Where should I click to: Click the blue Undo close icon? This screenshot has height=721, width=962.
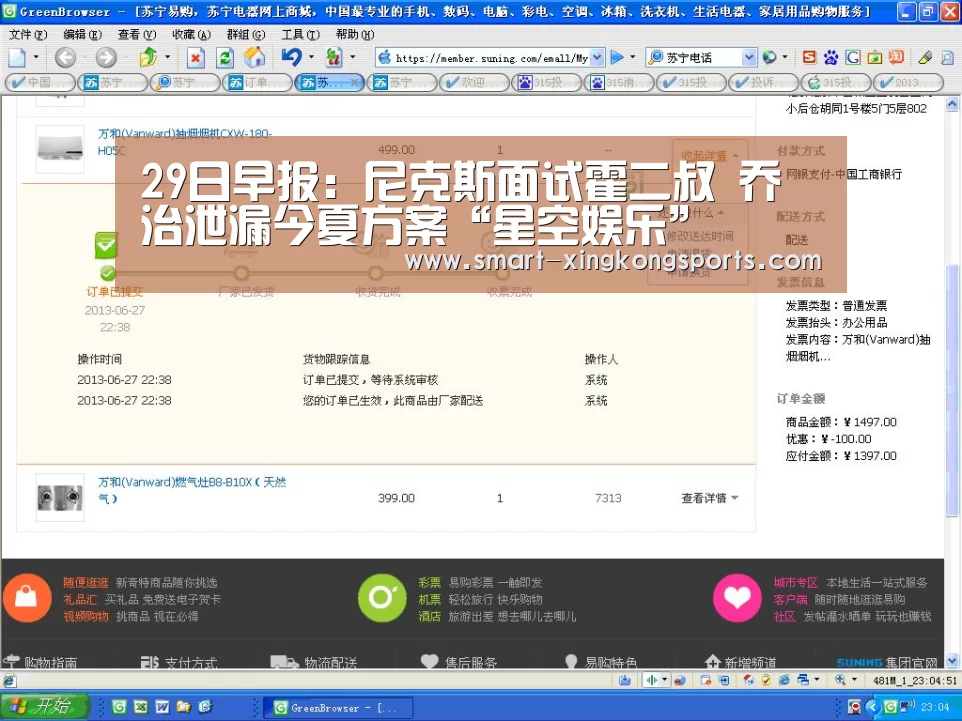tap(291, 57)
